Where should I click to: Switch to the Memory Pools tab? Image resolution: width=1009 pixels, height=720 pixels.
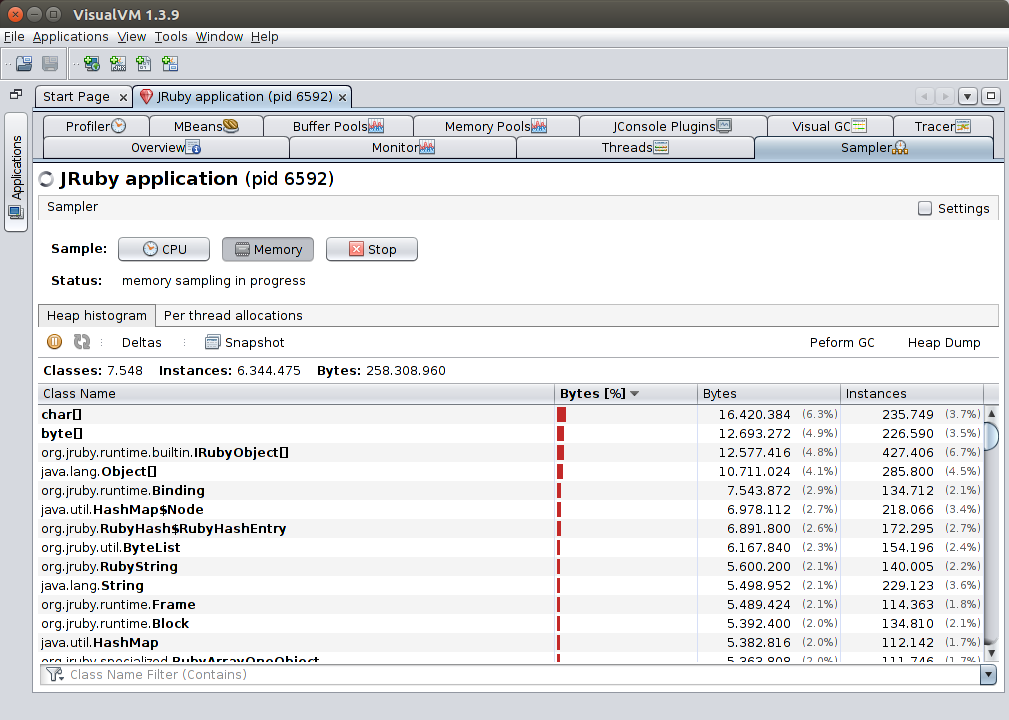(495, 126)
